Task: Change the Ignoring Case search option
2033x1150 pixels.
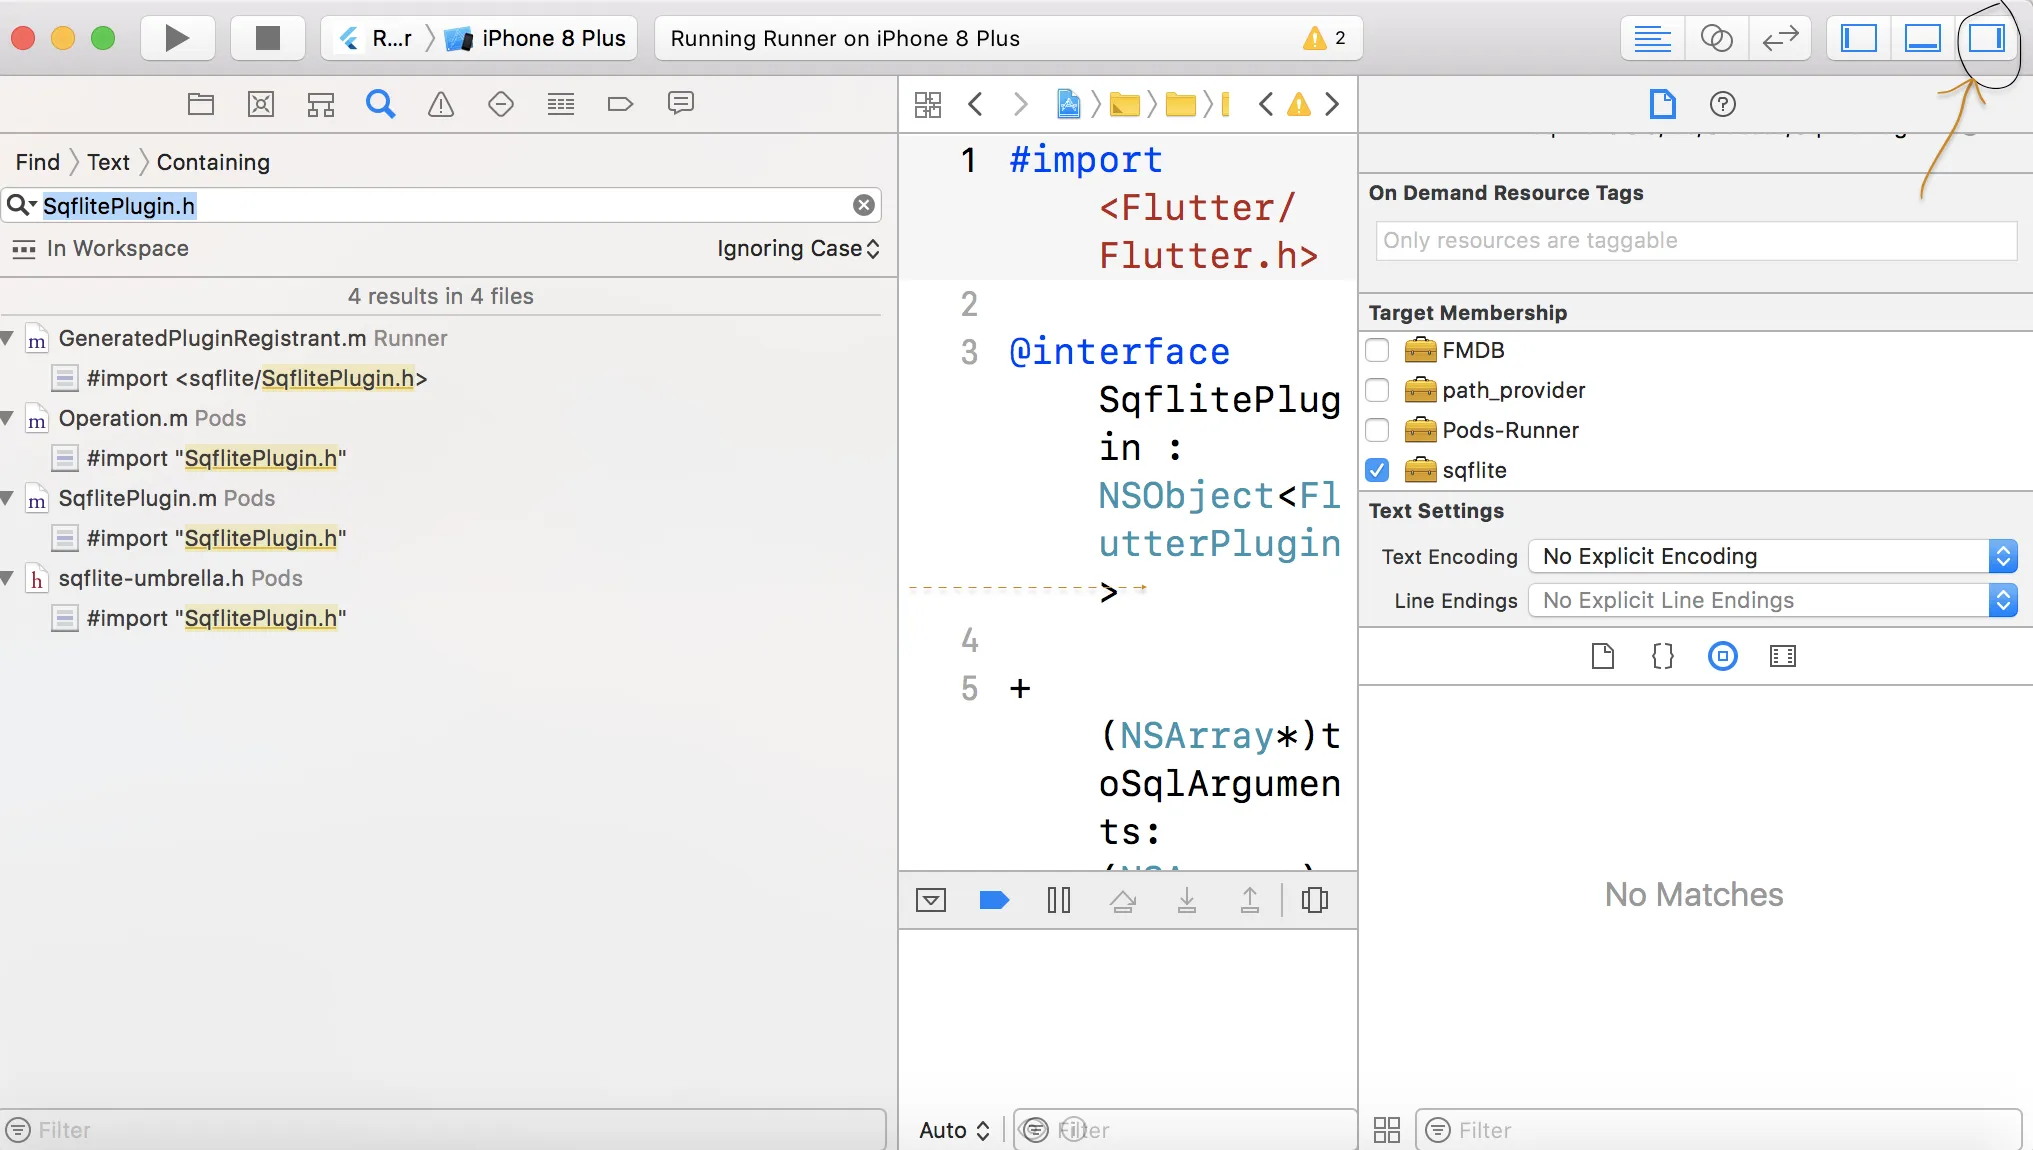Action: pyautogui.click(x=798, y=248)
